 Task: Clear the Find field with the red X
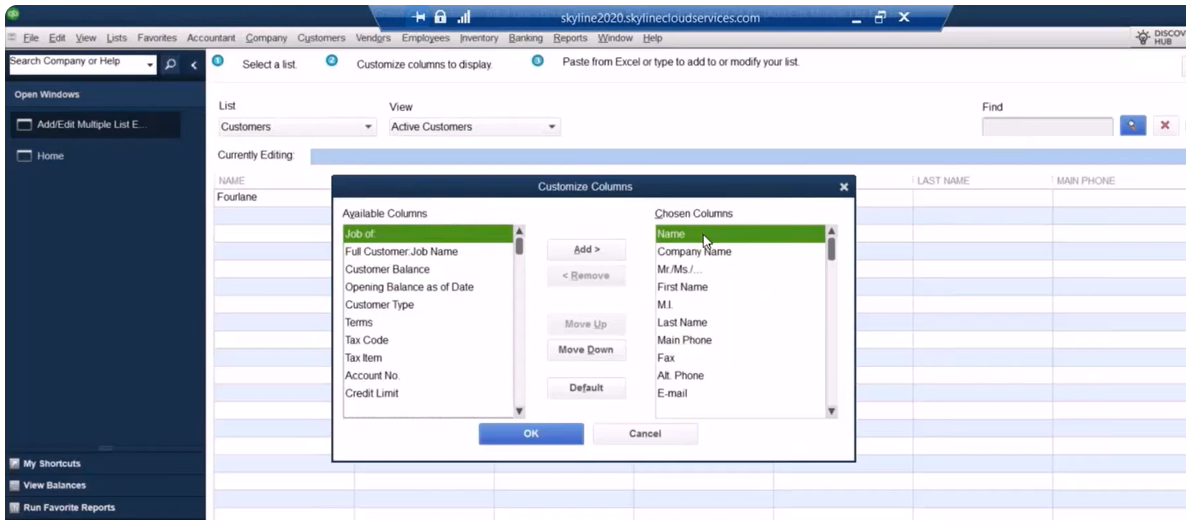point(1164,127)
